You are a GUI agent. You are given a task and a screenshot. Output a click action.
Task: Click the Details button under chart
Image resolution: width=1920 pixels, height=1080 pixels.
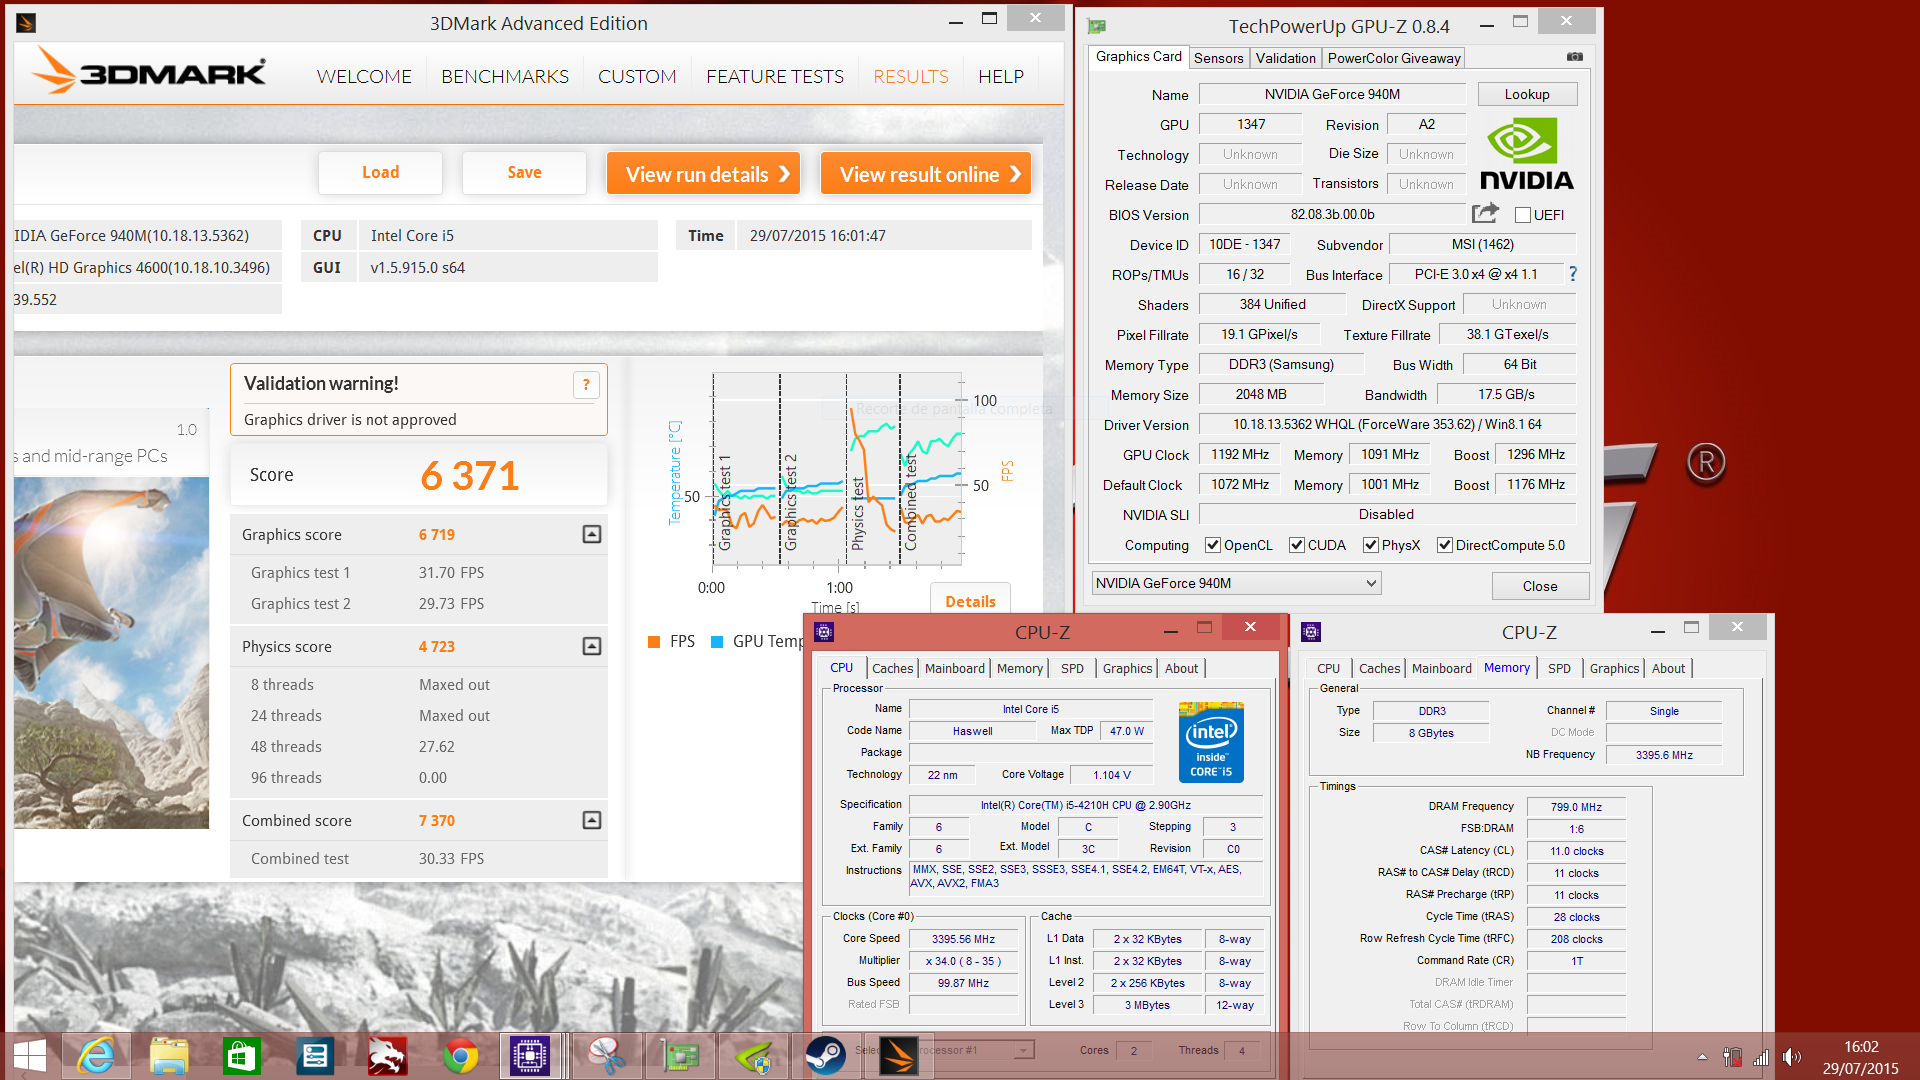(x=970, y=601)
